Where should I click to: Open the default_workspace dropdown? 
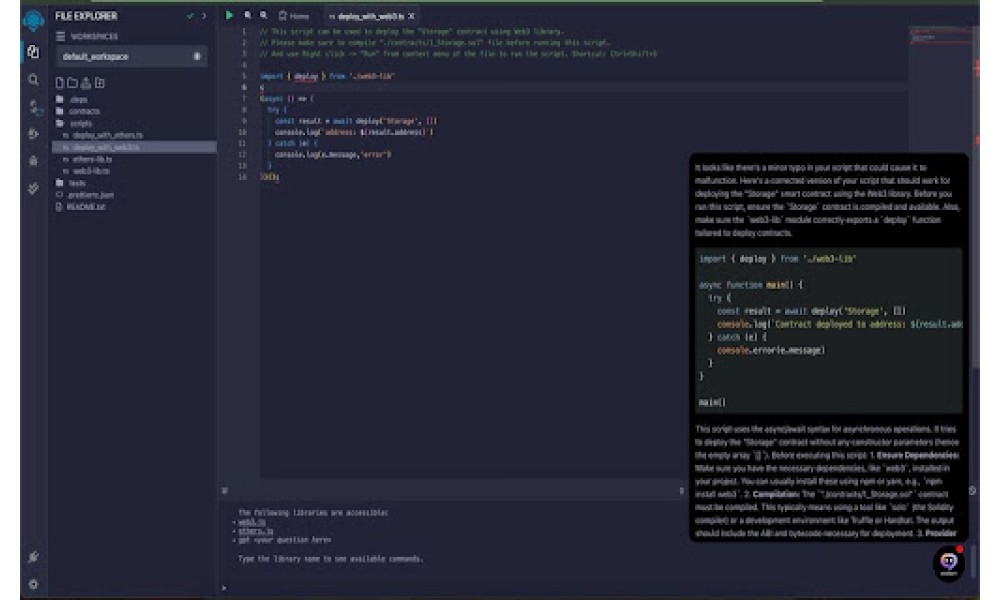pyautogui.click(x=131, y=57)
